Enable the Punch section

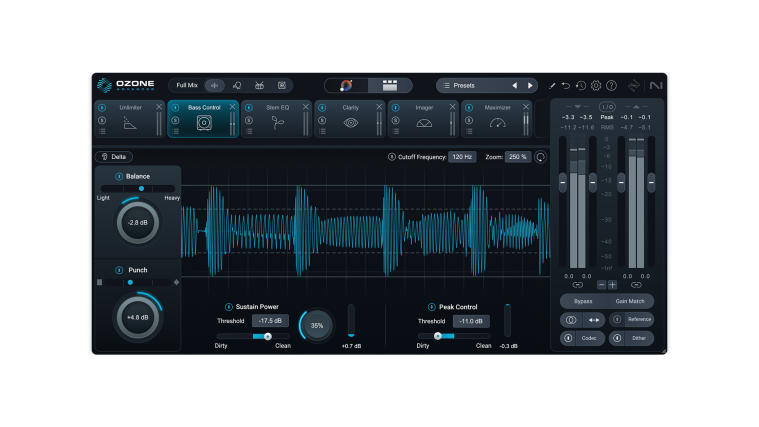pos(119,270)
